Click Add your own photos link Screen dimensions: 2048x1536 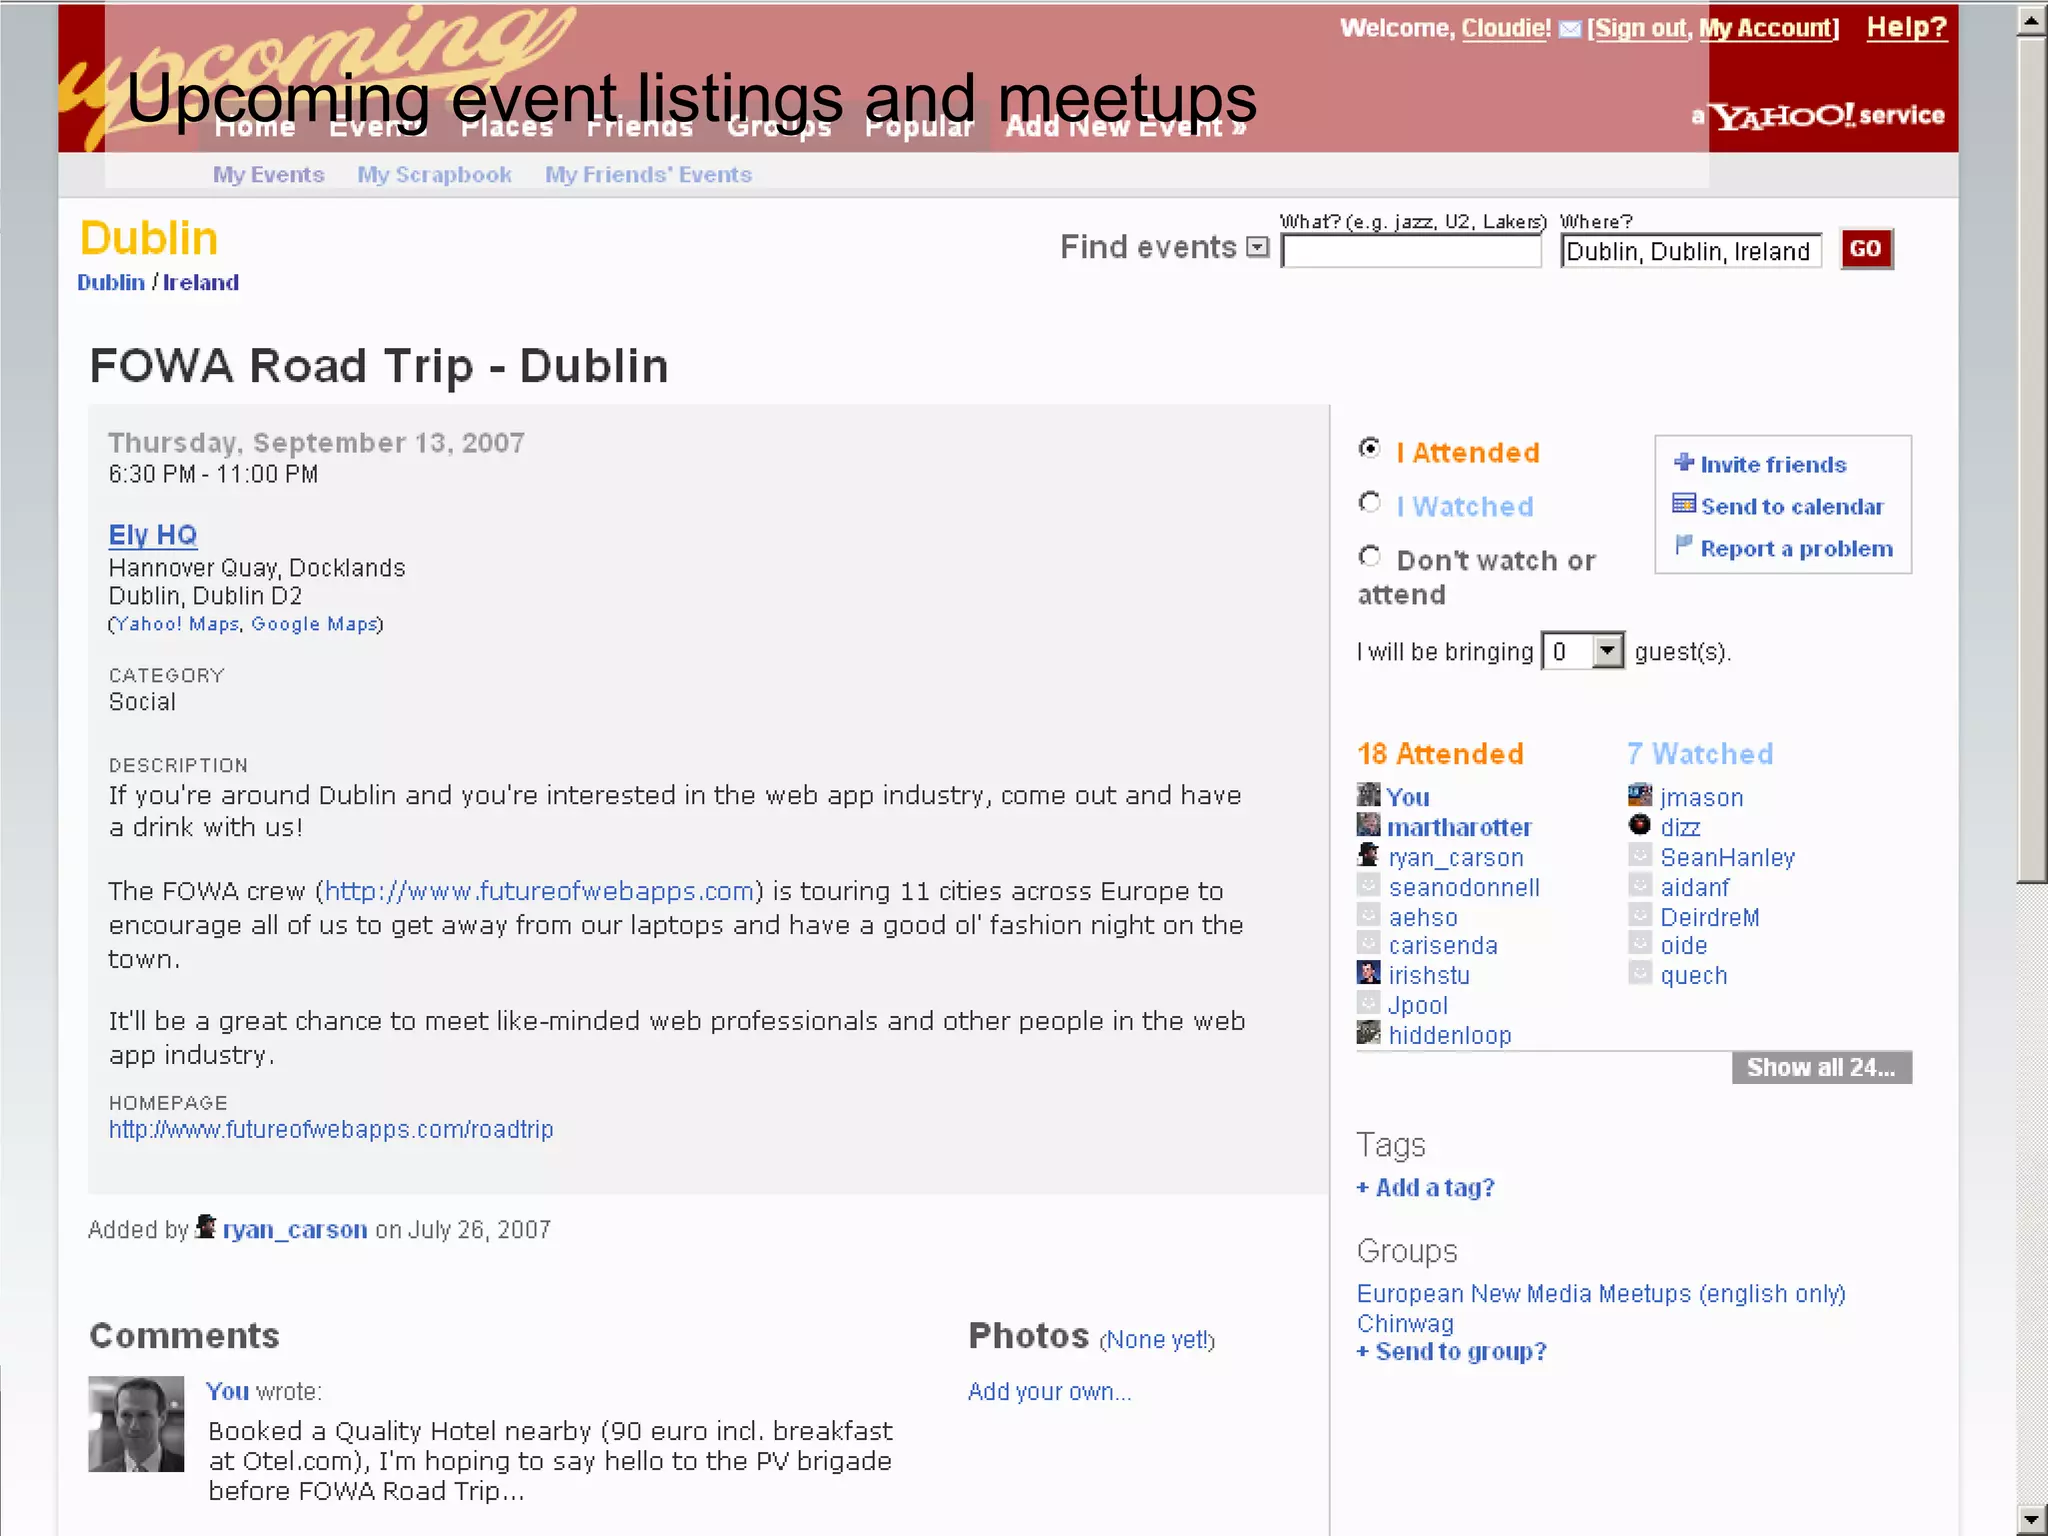tap(1050, 1392)
